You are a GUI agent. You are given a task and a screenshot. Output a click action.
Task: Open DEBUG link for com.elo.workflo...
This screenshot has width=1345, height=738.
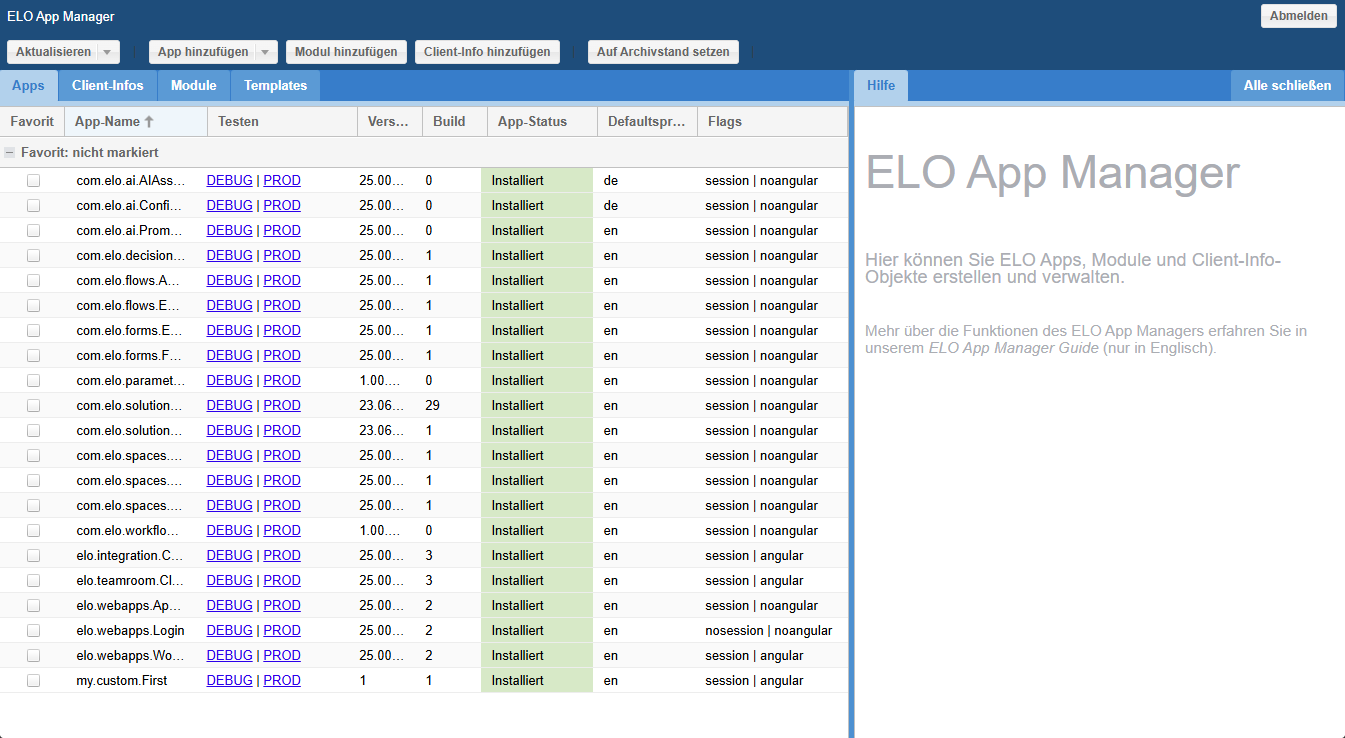pos(229,531)
